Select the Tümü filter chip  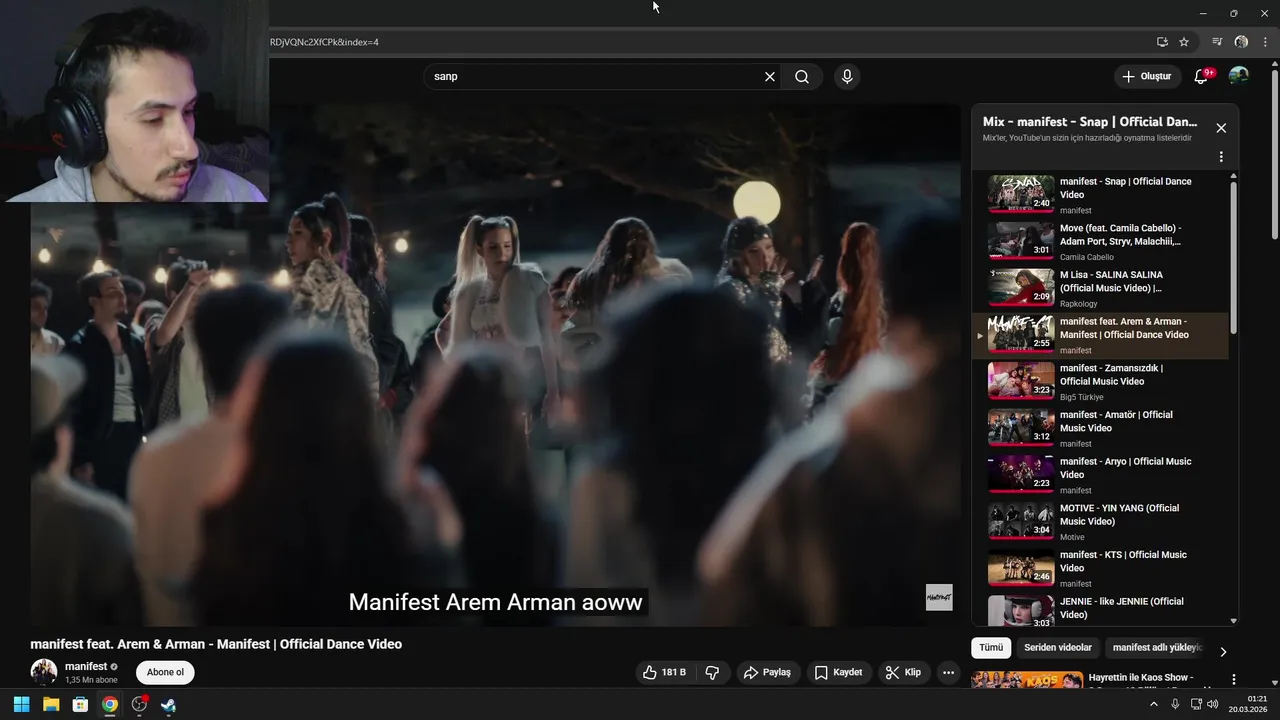[x=991, y=648]
